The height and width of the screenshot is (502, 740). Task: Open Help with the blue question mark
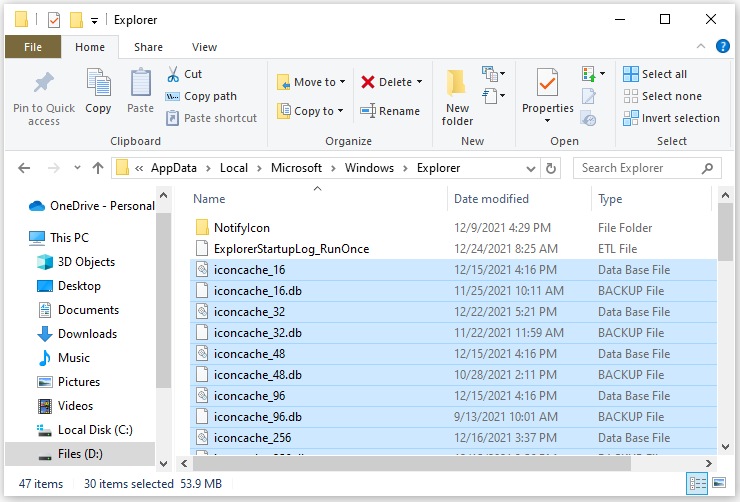(723, 46)
